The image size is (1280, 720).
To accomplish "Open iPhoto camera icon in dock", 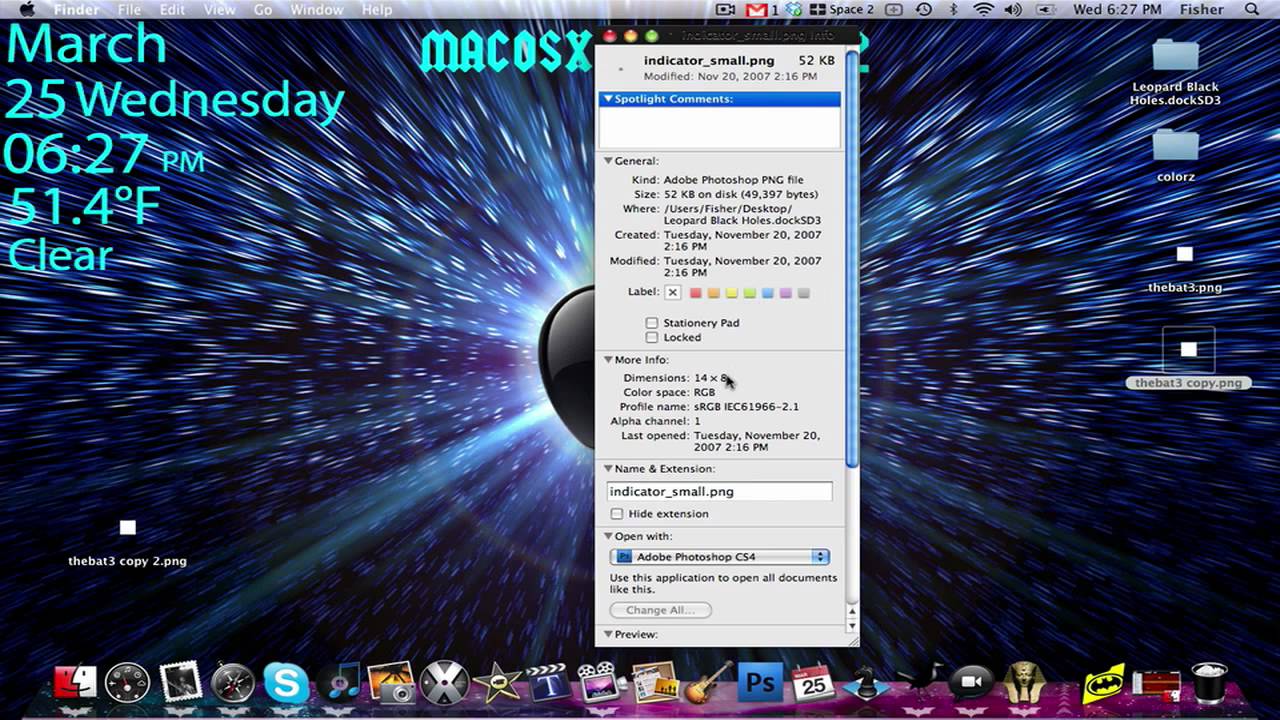I will (391, 683).
